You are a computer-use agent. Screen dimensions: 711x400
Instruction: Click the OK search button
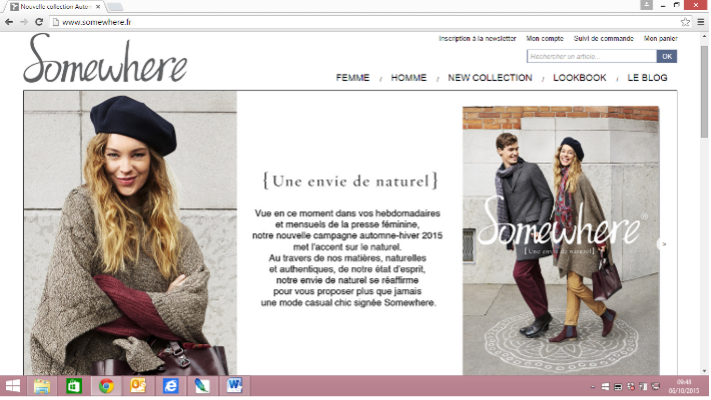[667, 57]
